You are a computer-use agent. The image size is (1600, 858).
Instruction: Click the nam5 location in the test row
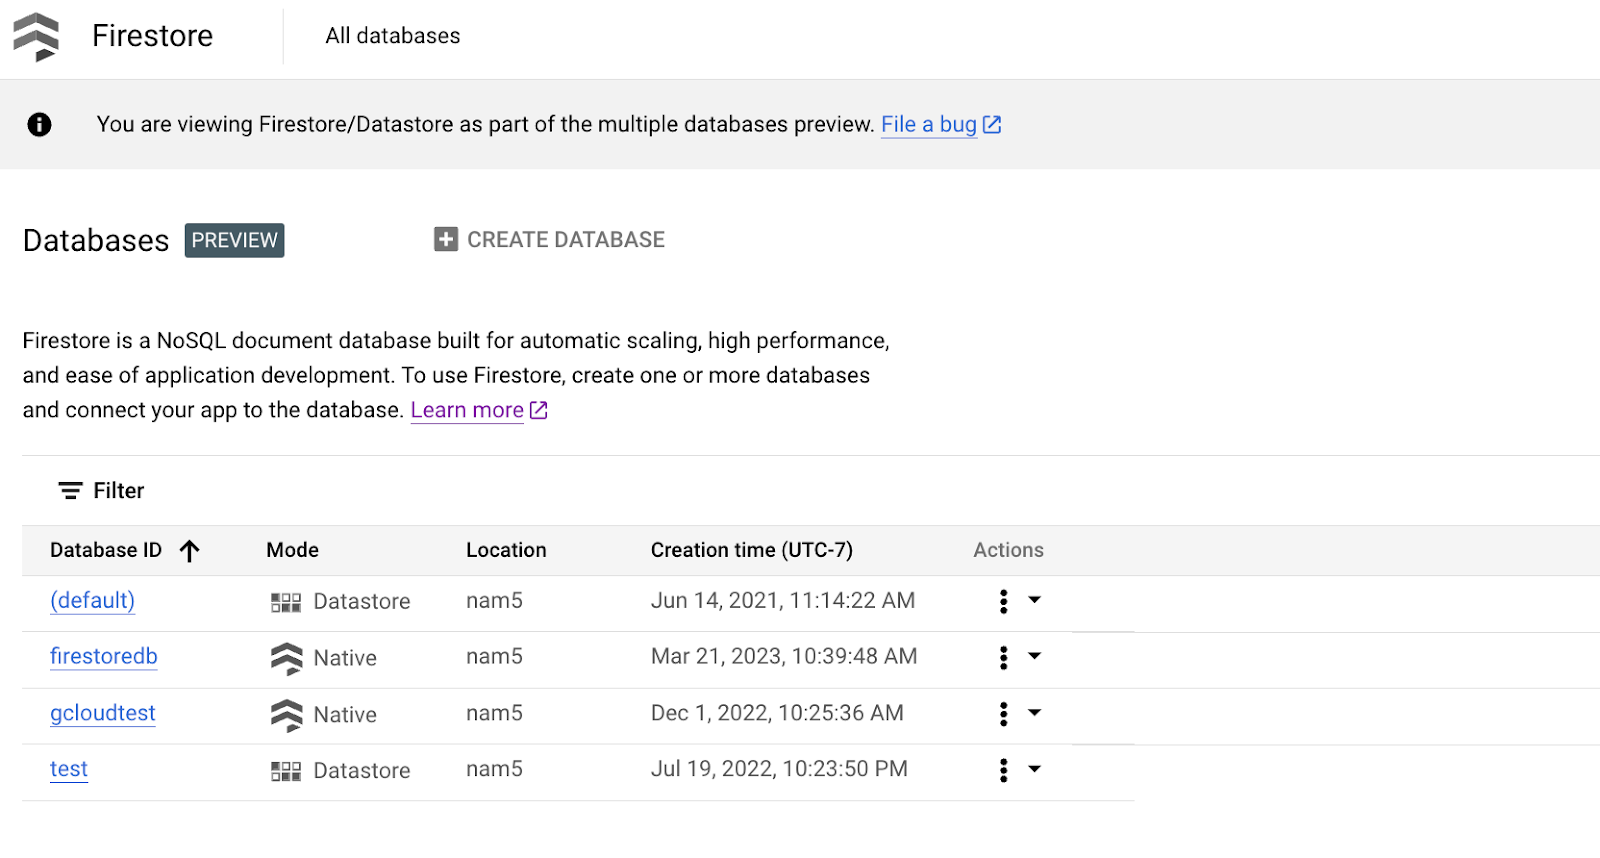click(x=494, y=769)
